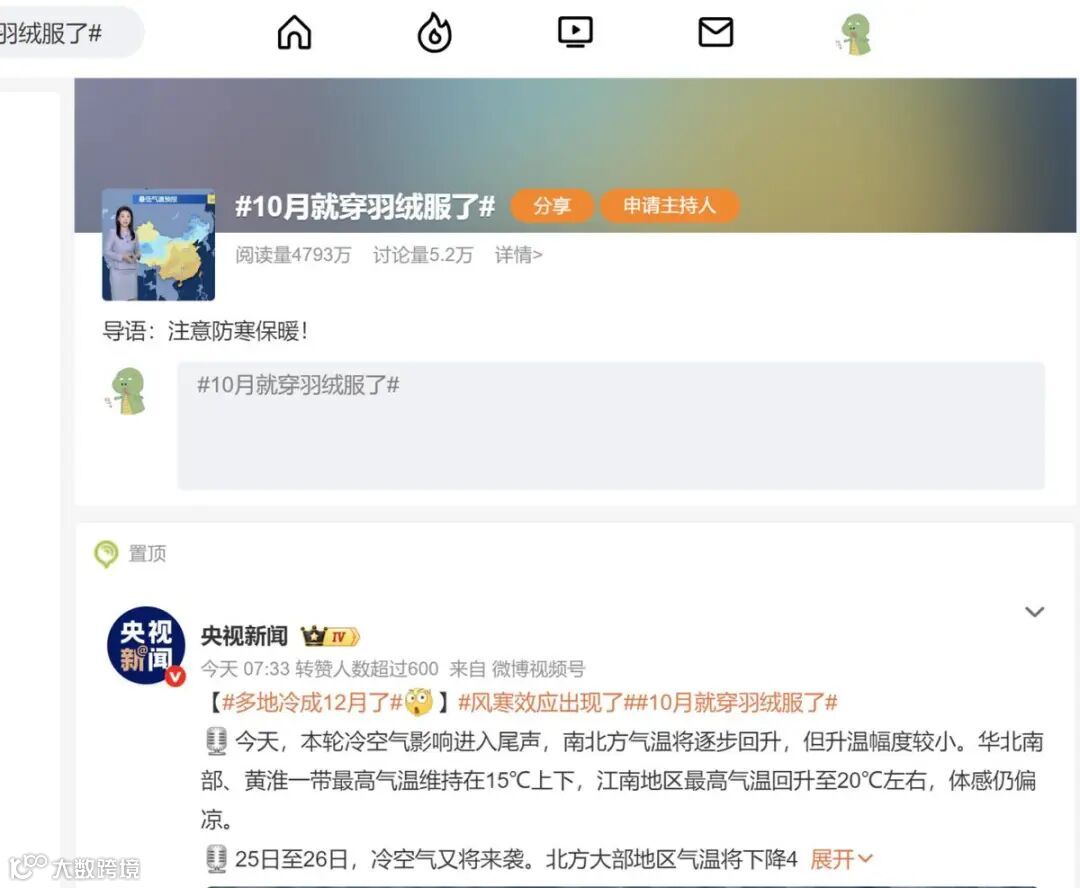Click the 申请主持人 apply host button
Viewport: 1080px width, 888px height.
[669, 205]
